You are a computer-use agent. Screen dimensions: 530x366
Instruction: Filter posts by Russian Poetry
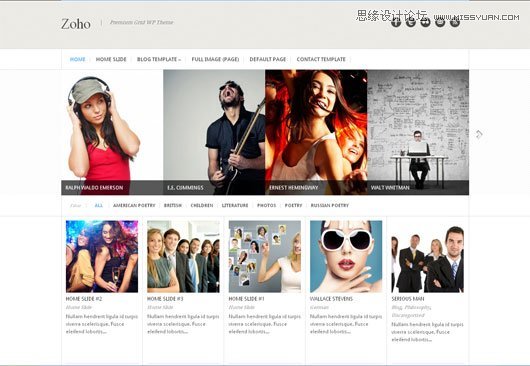coord(330,205)
